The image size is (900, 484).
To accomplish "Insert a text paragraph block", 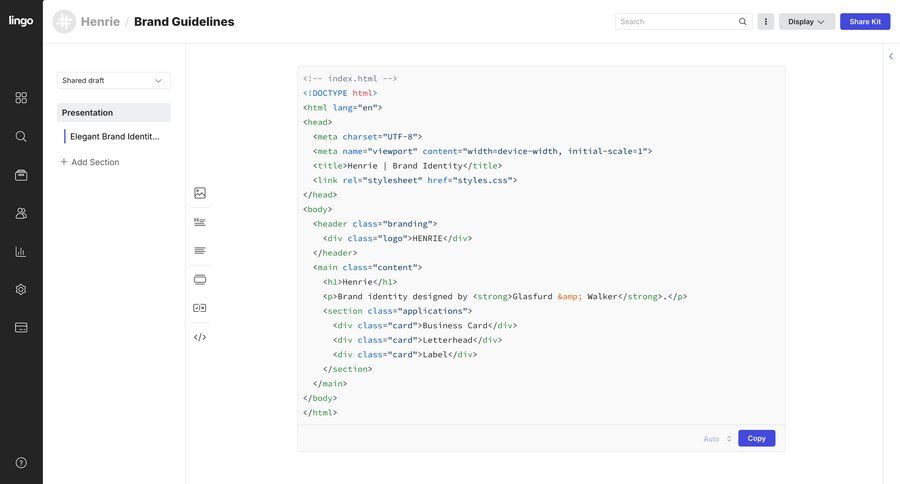I will (200, 250).
